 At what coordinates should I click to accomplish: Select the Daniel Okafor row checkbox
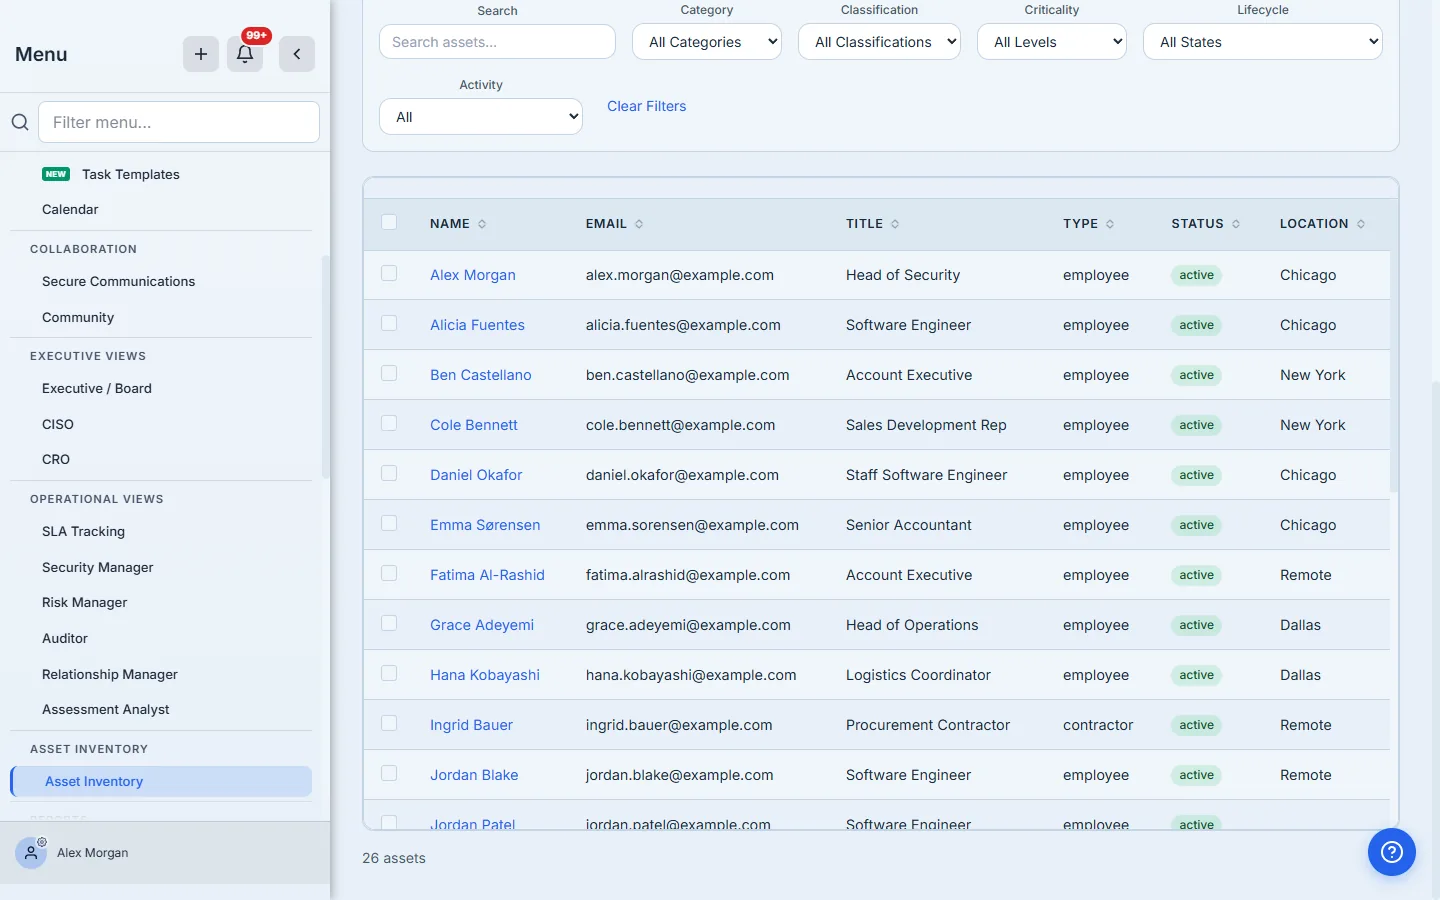pos(389,473)
